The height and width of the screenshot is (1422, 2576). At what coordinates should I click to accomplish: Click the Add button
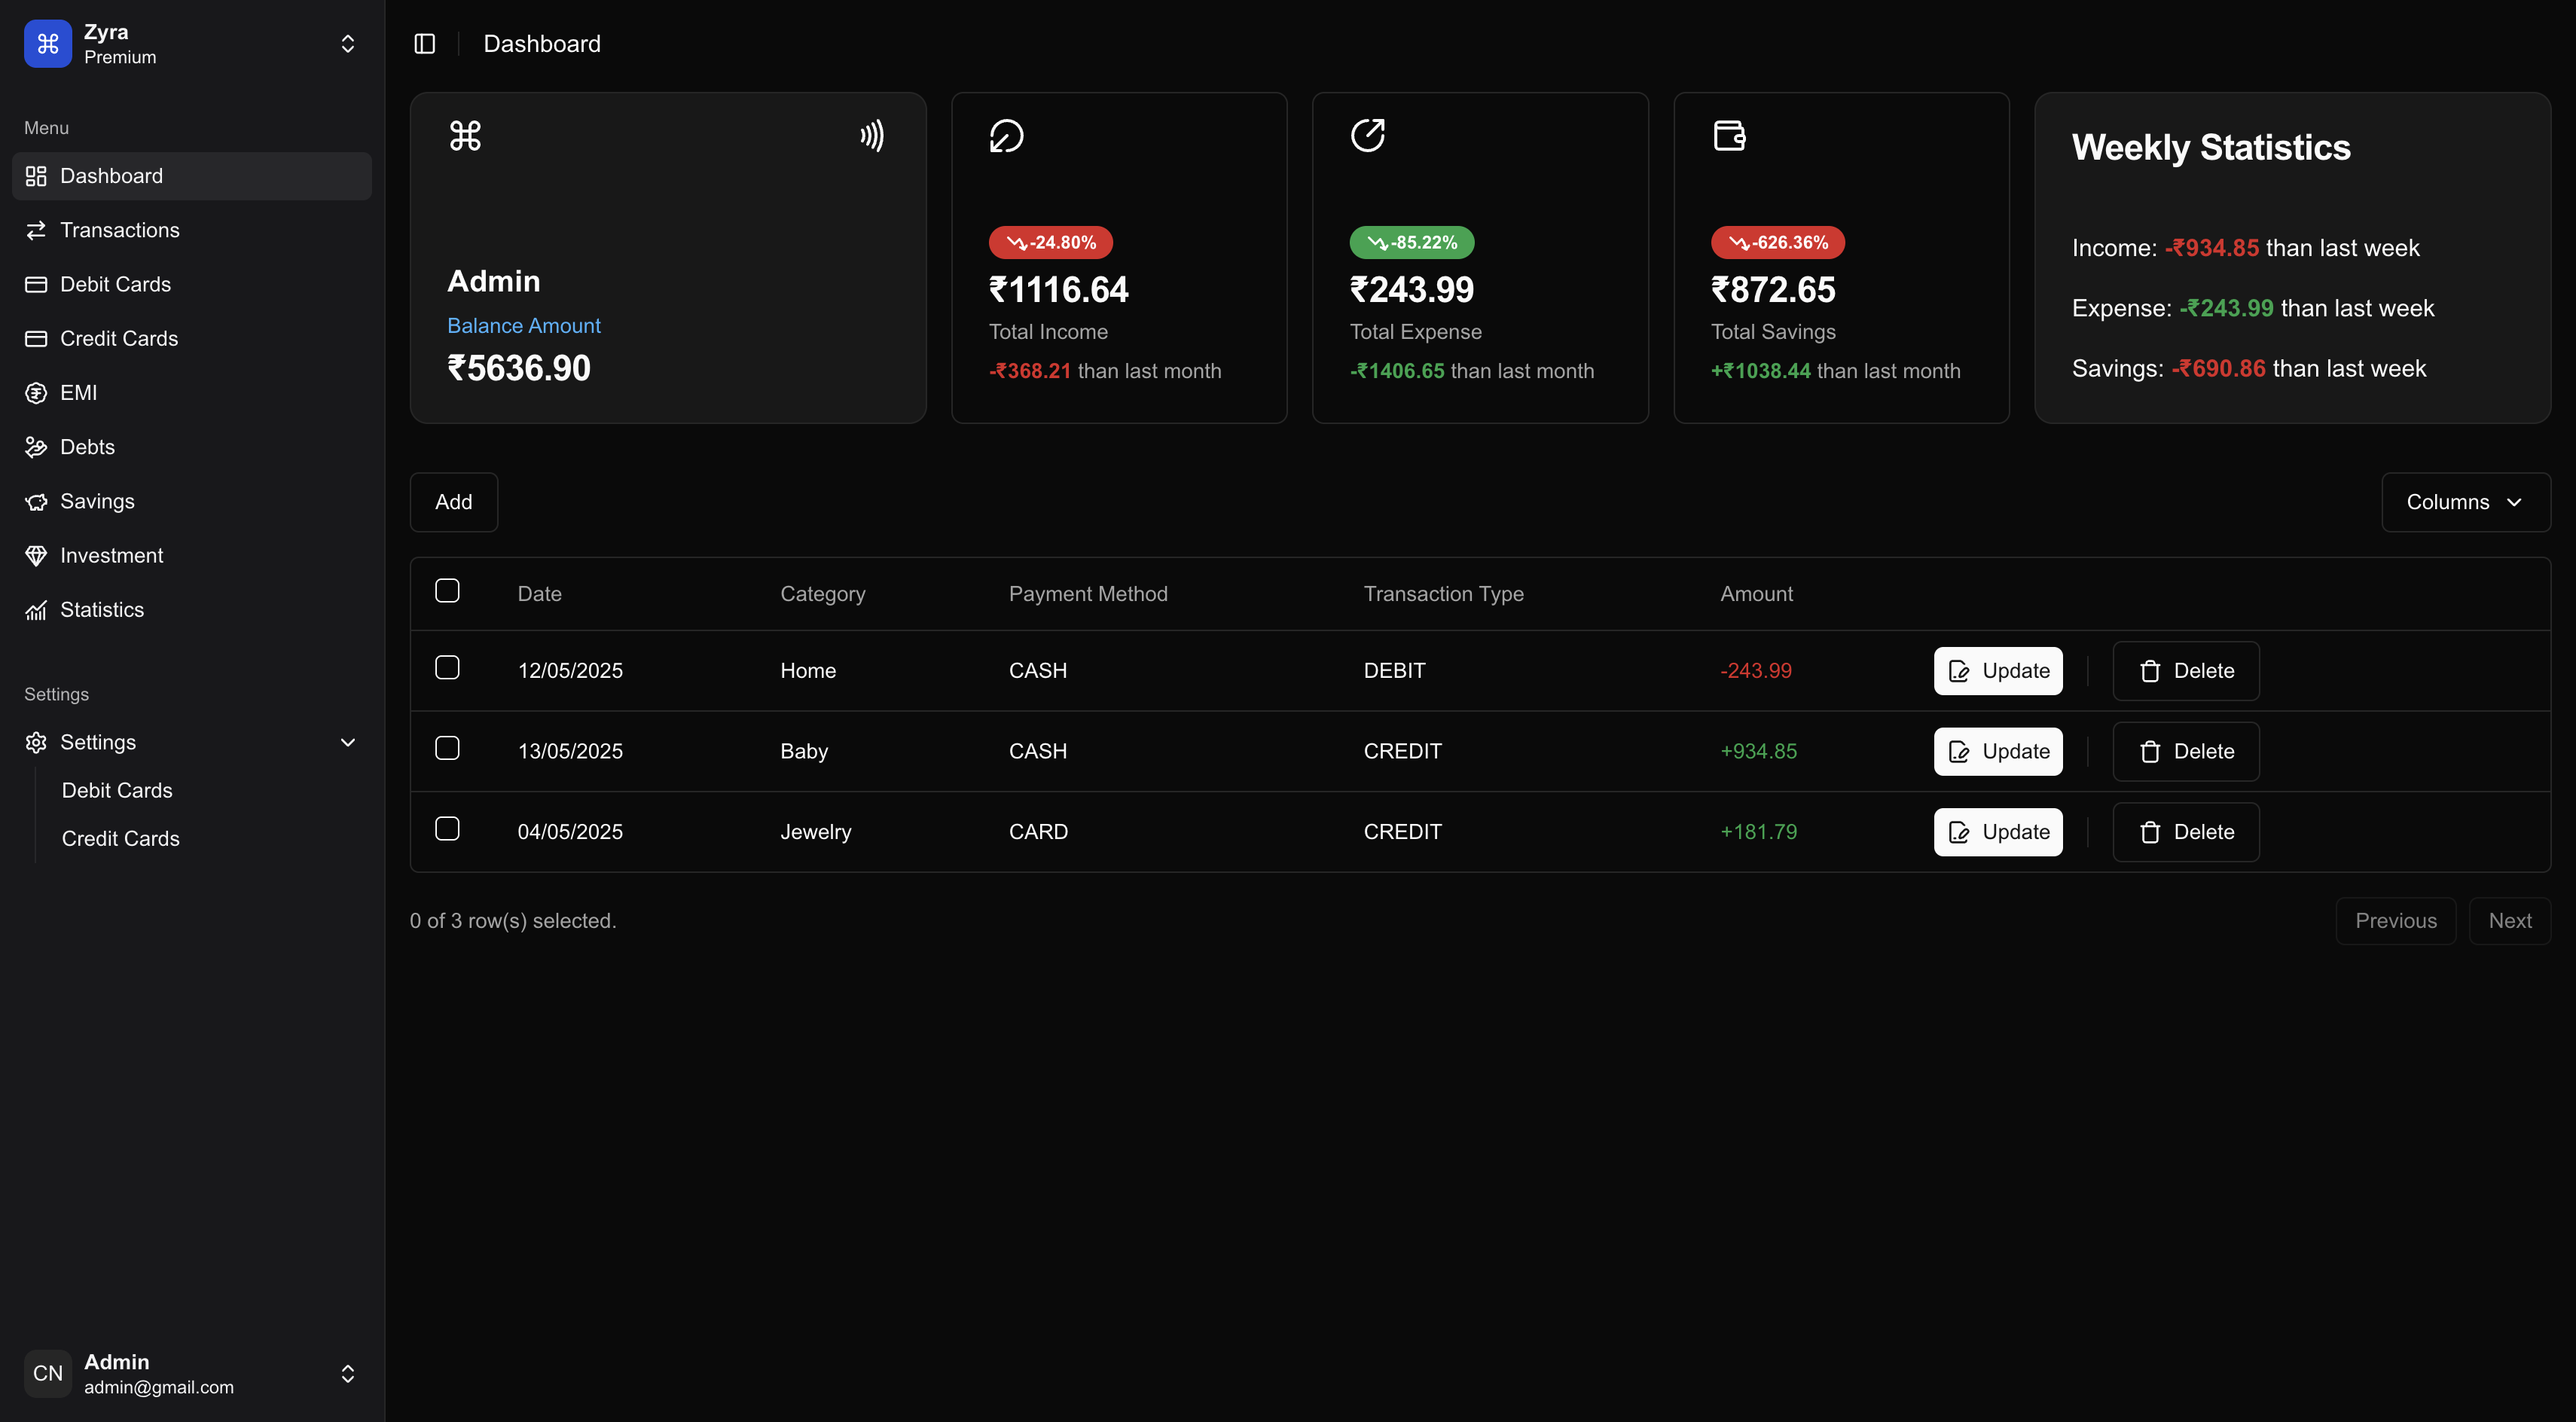tap(453, 501)
